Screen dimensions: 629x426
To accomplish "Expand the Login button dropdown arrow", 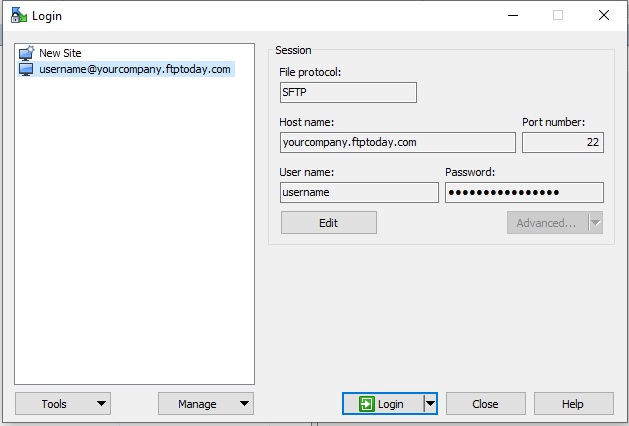I will point(430,404).
